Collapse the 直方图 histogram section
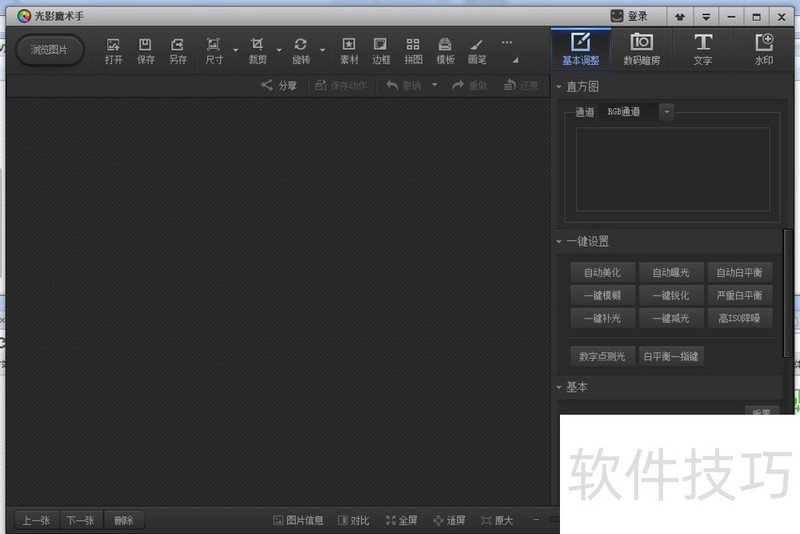800x534 pixels. (560, 87)
